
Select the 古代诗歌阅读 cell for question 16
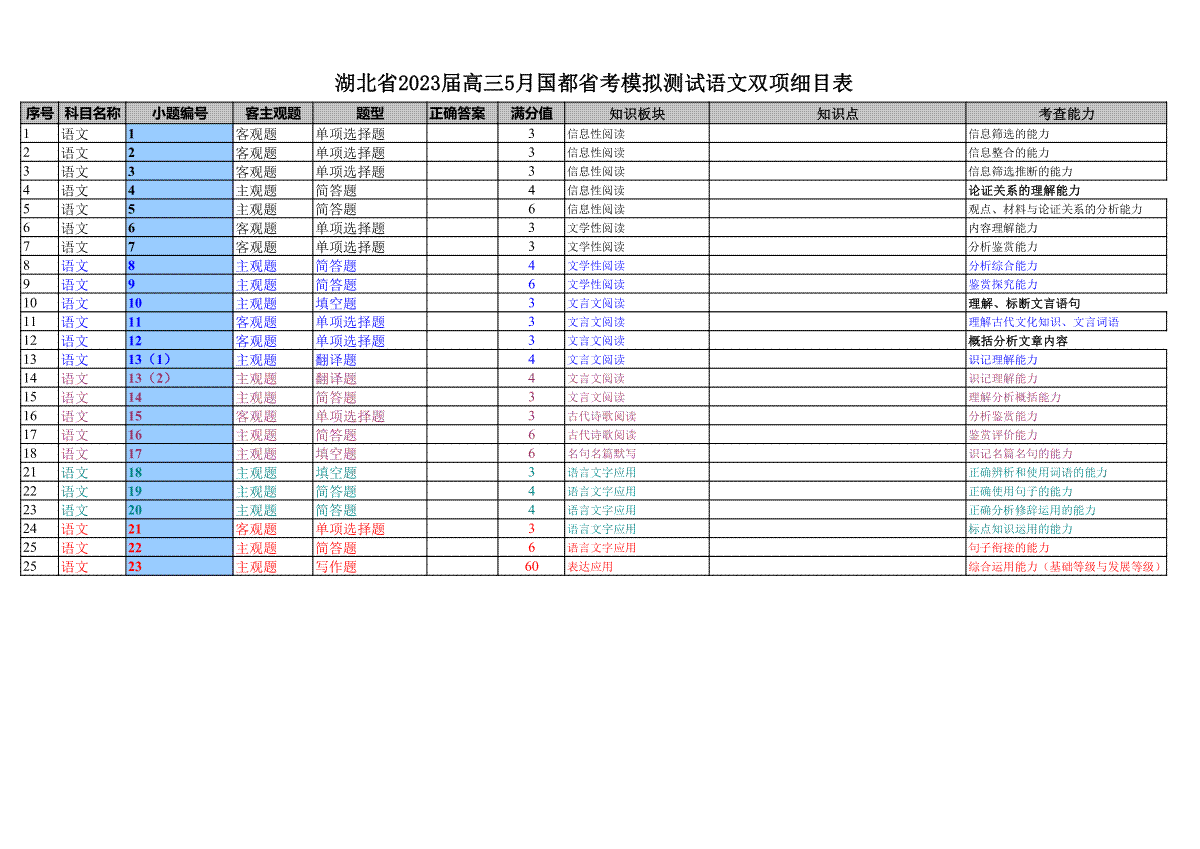point(637,435)
